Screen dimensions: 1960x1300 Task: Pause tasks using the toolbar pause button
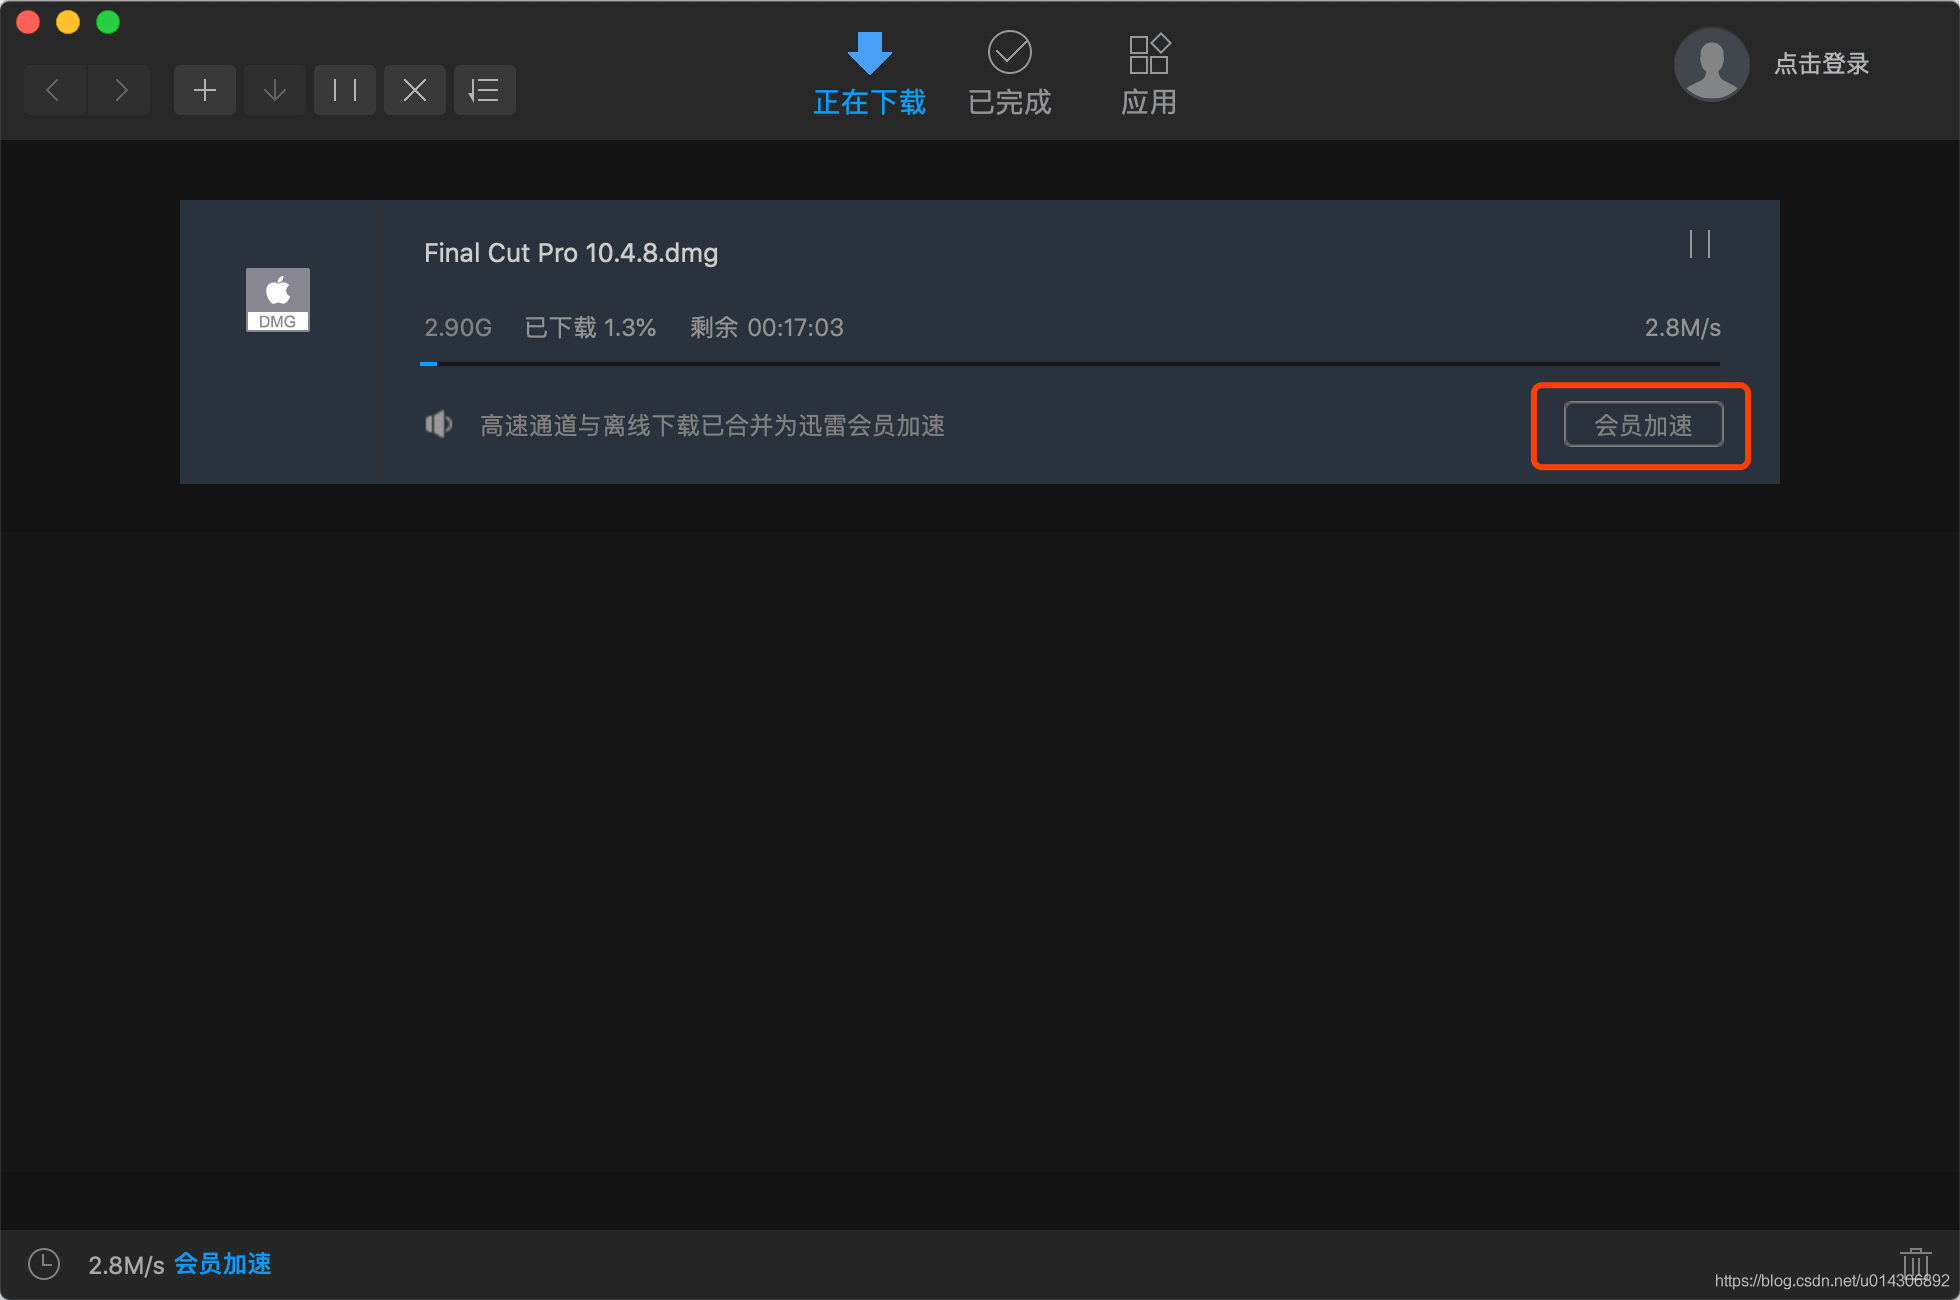345,90
